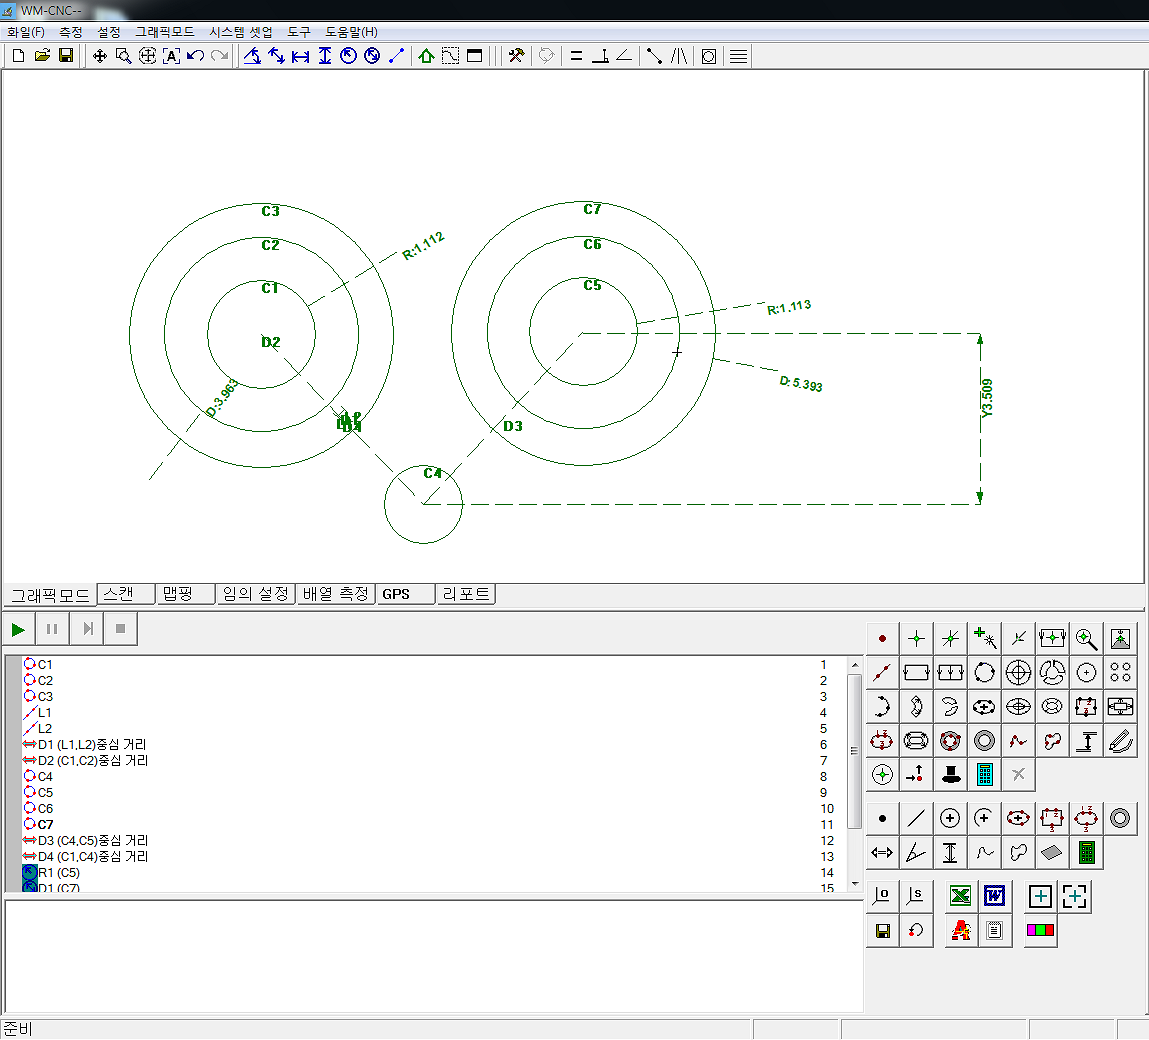
Task: Click the hammer and wrench tools icon
Action: click(x=516, y=56)
